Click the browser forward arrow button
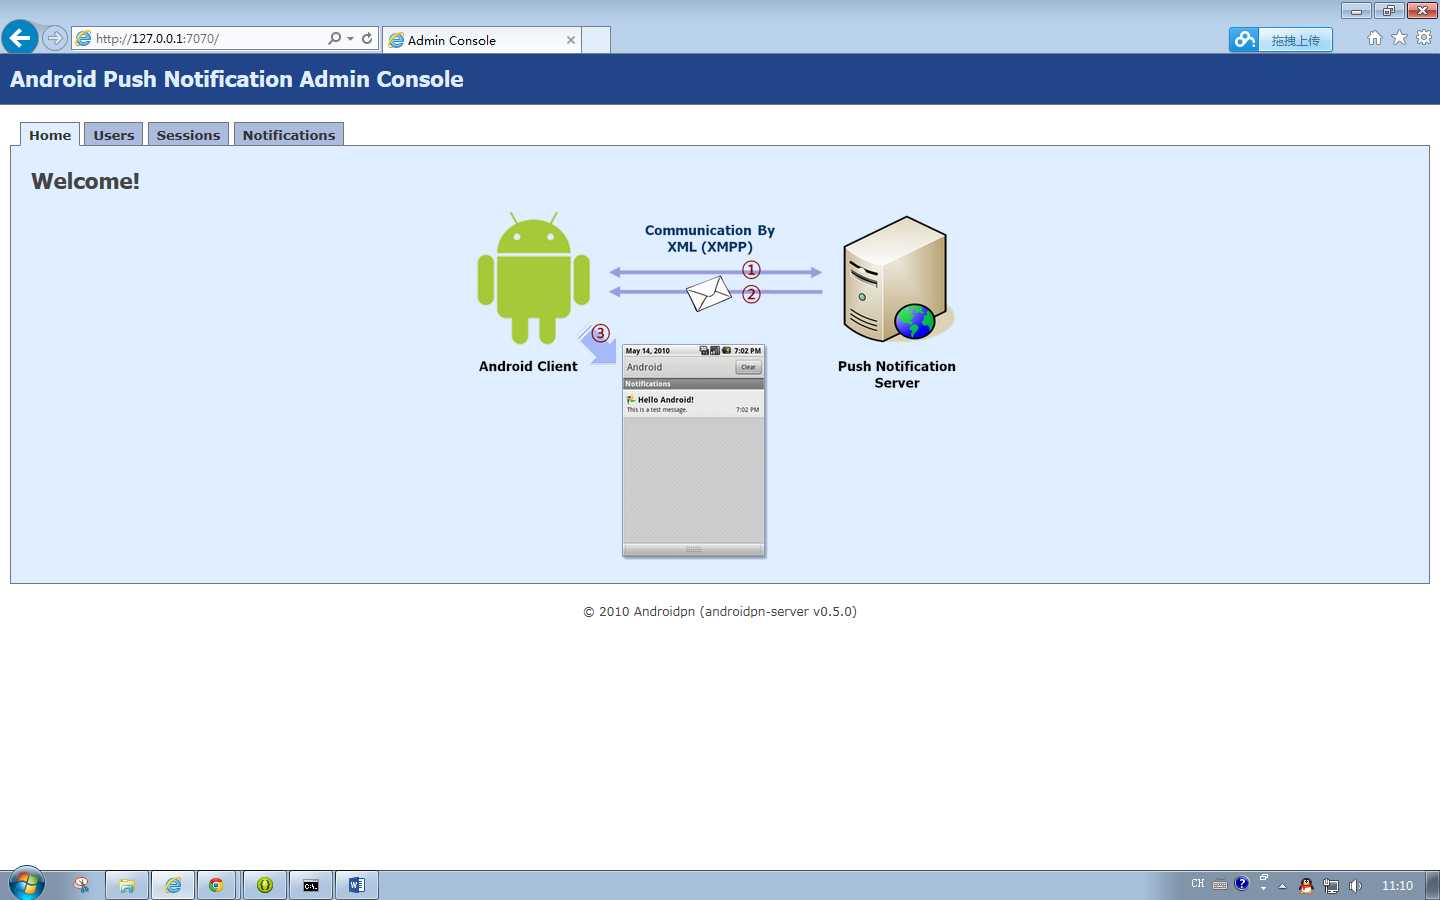1440x900 pixels. (x=54, y=38)
